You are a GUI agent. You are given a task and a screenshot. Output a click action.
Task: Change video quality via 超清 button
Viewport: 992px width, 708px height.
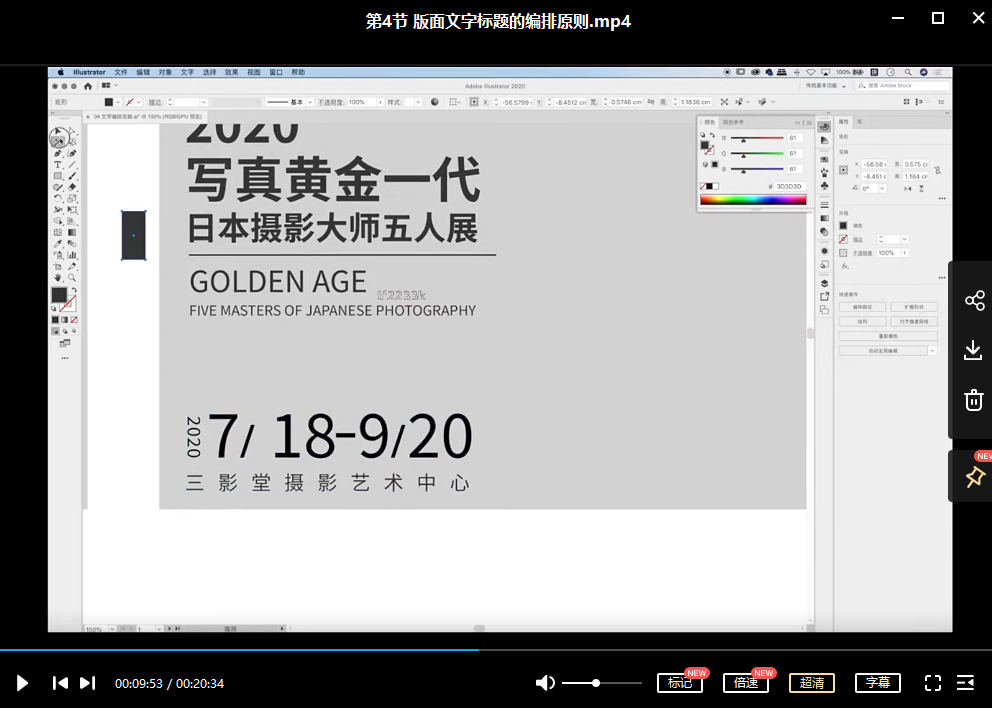point(811,683)
